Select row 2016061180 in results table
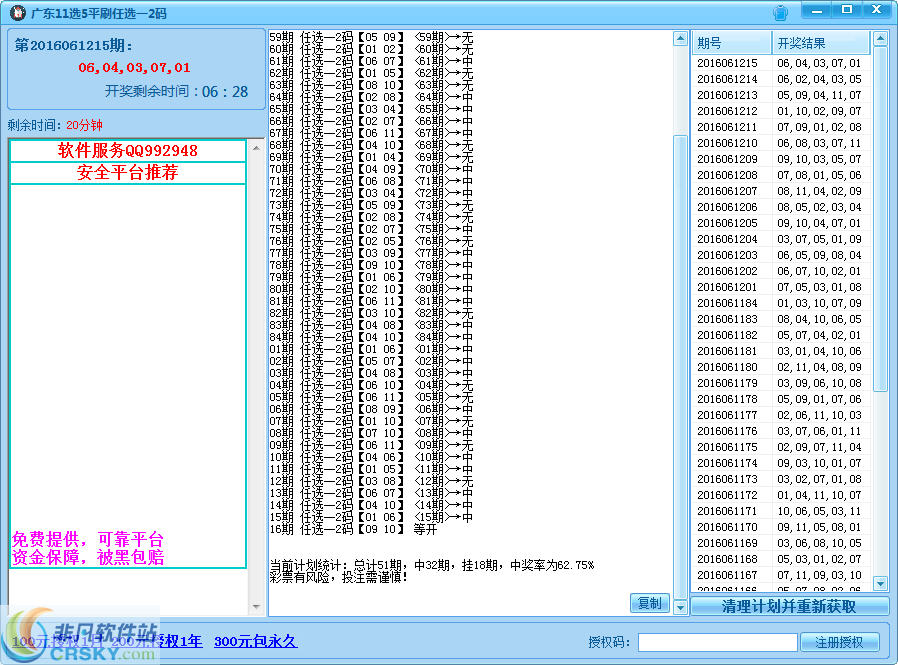898x665 pixels. (781, 367)
